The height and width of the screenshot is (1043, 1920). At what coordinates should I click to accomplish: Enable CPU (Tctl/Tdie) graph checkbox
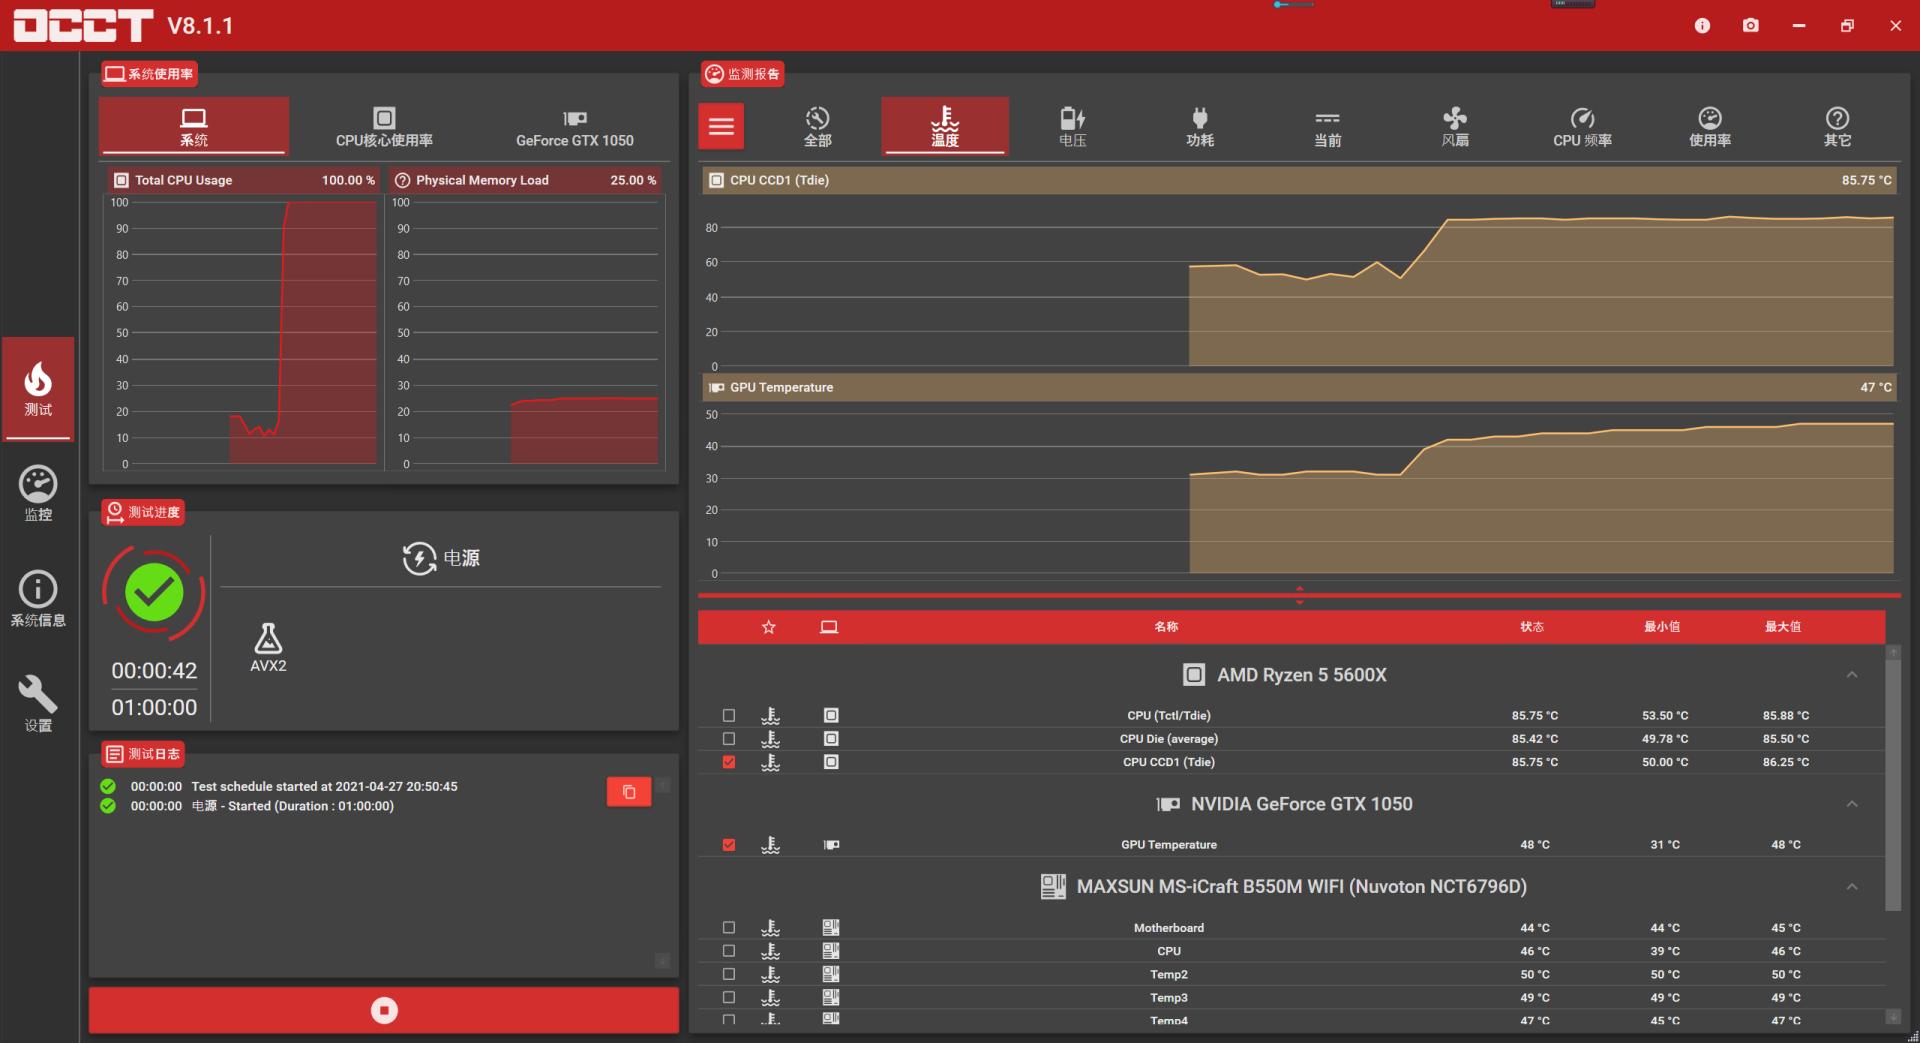(729, 716)
